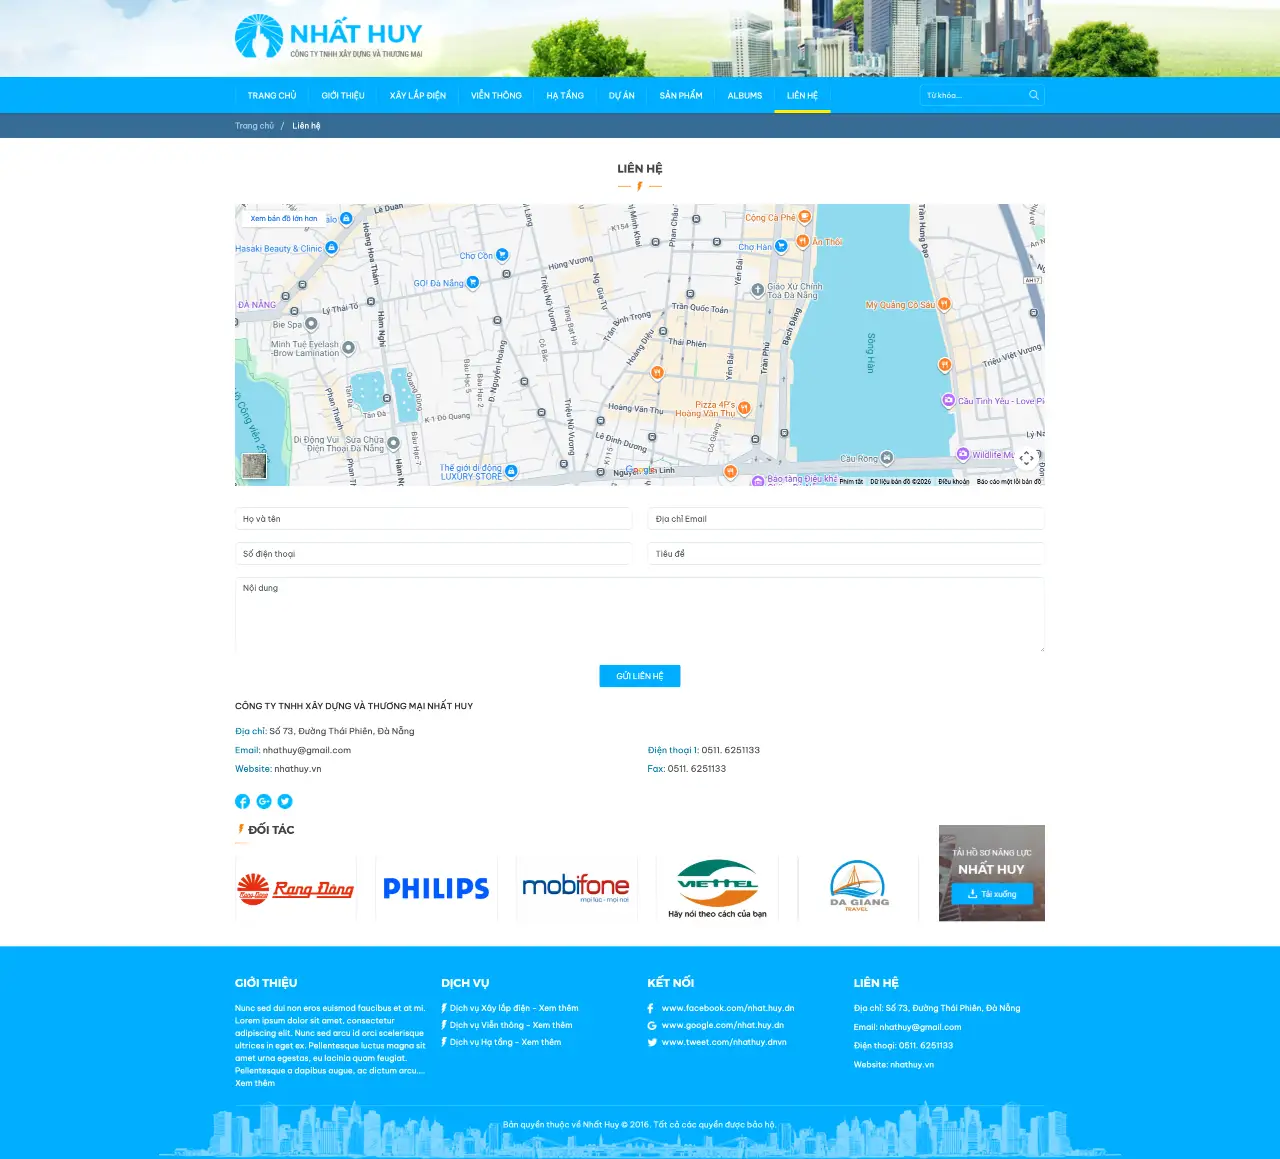Screen dimensions: 1280x1159
Task: Toggle satellite map layer thumbnail
Action: (x=254, y=466)
